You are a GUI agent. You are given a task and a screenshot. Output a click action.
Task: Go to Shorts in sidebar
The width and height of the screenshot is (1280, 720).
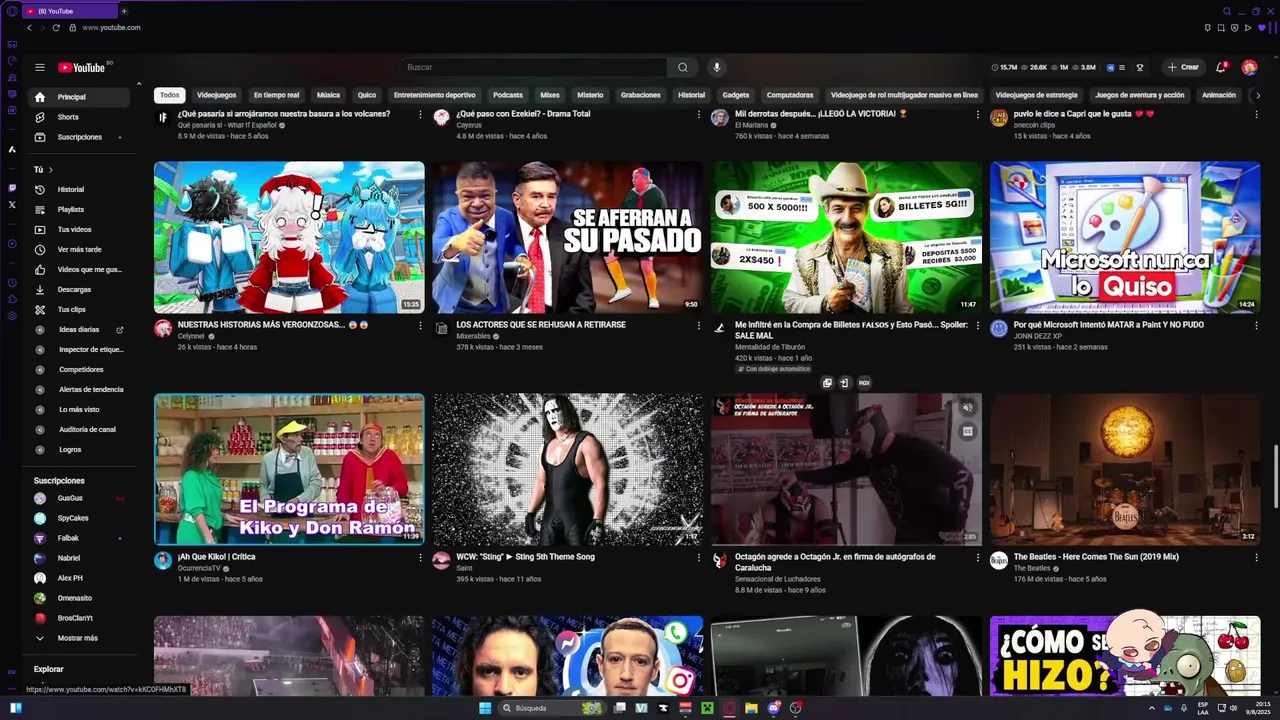tap(81, 117)
